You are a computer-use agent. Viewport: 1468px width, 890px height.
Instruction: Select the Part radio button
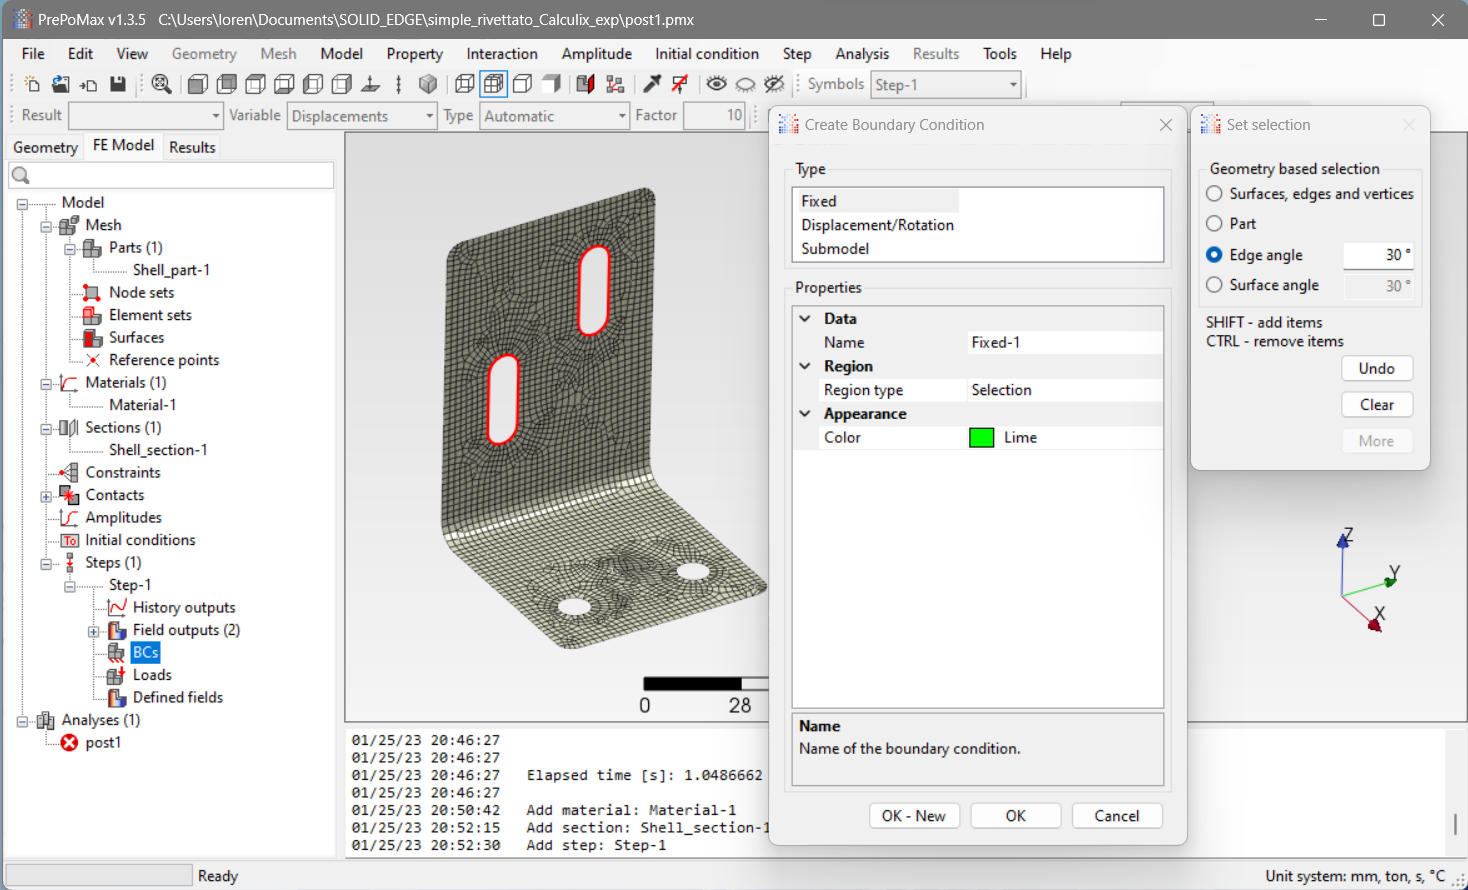click(x=1214, y=224)
